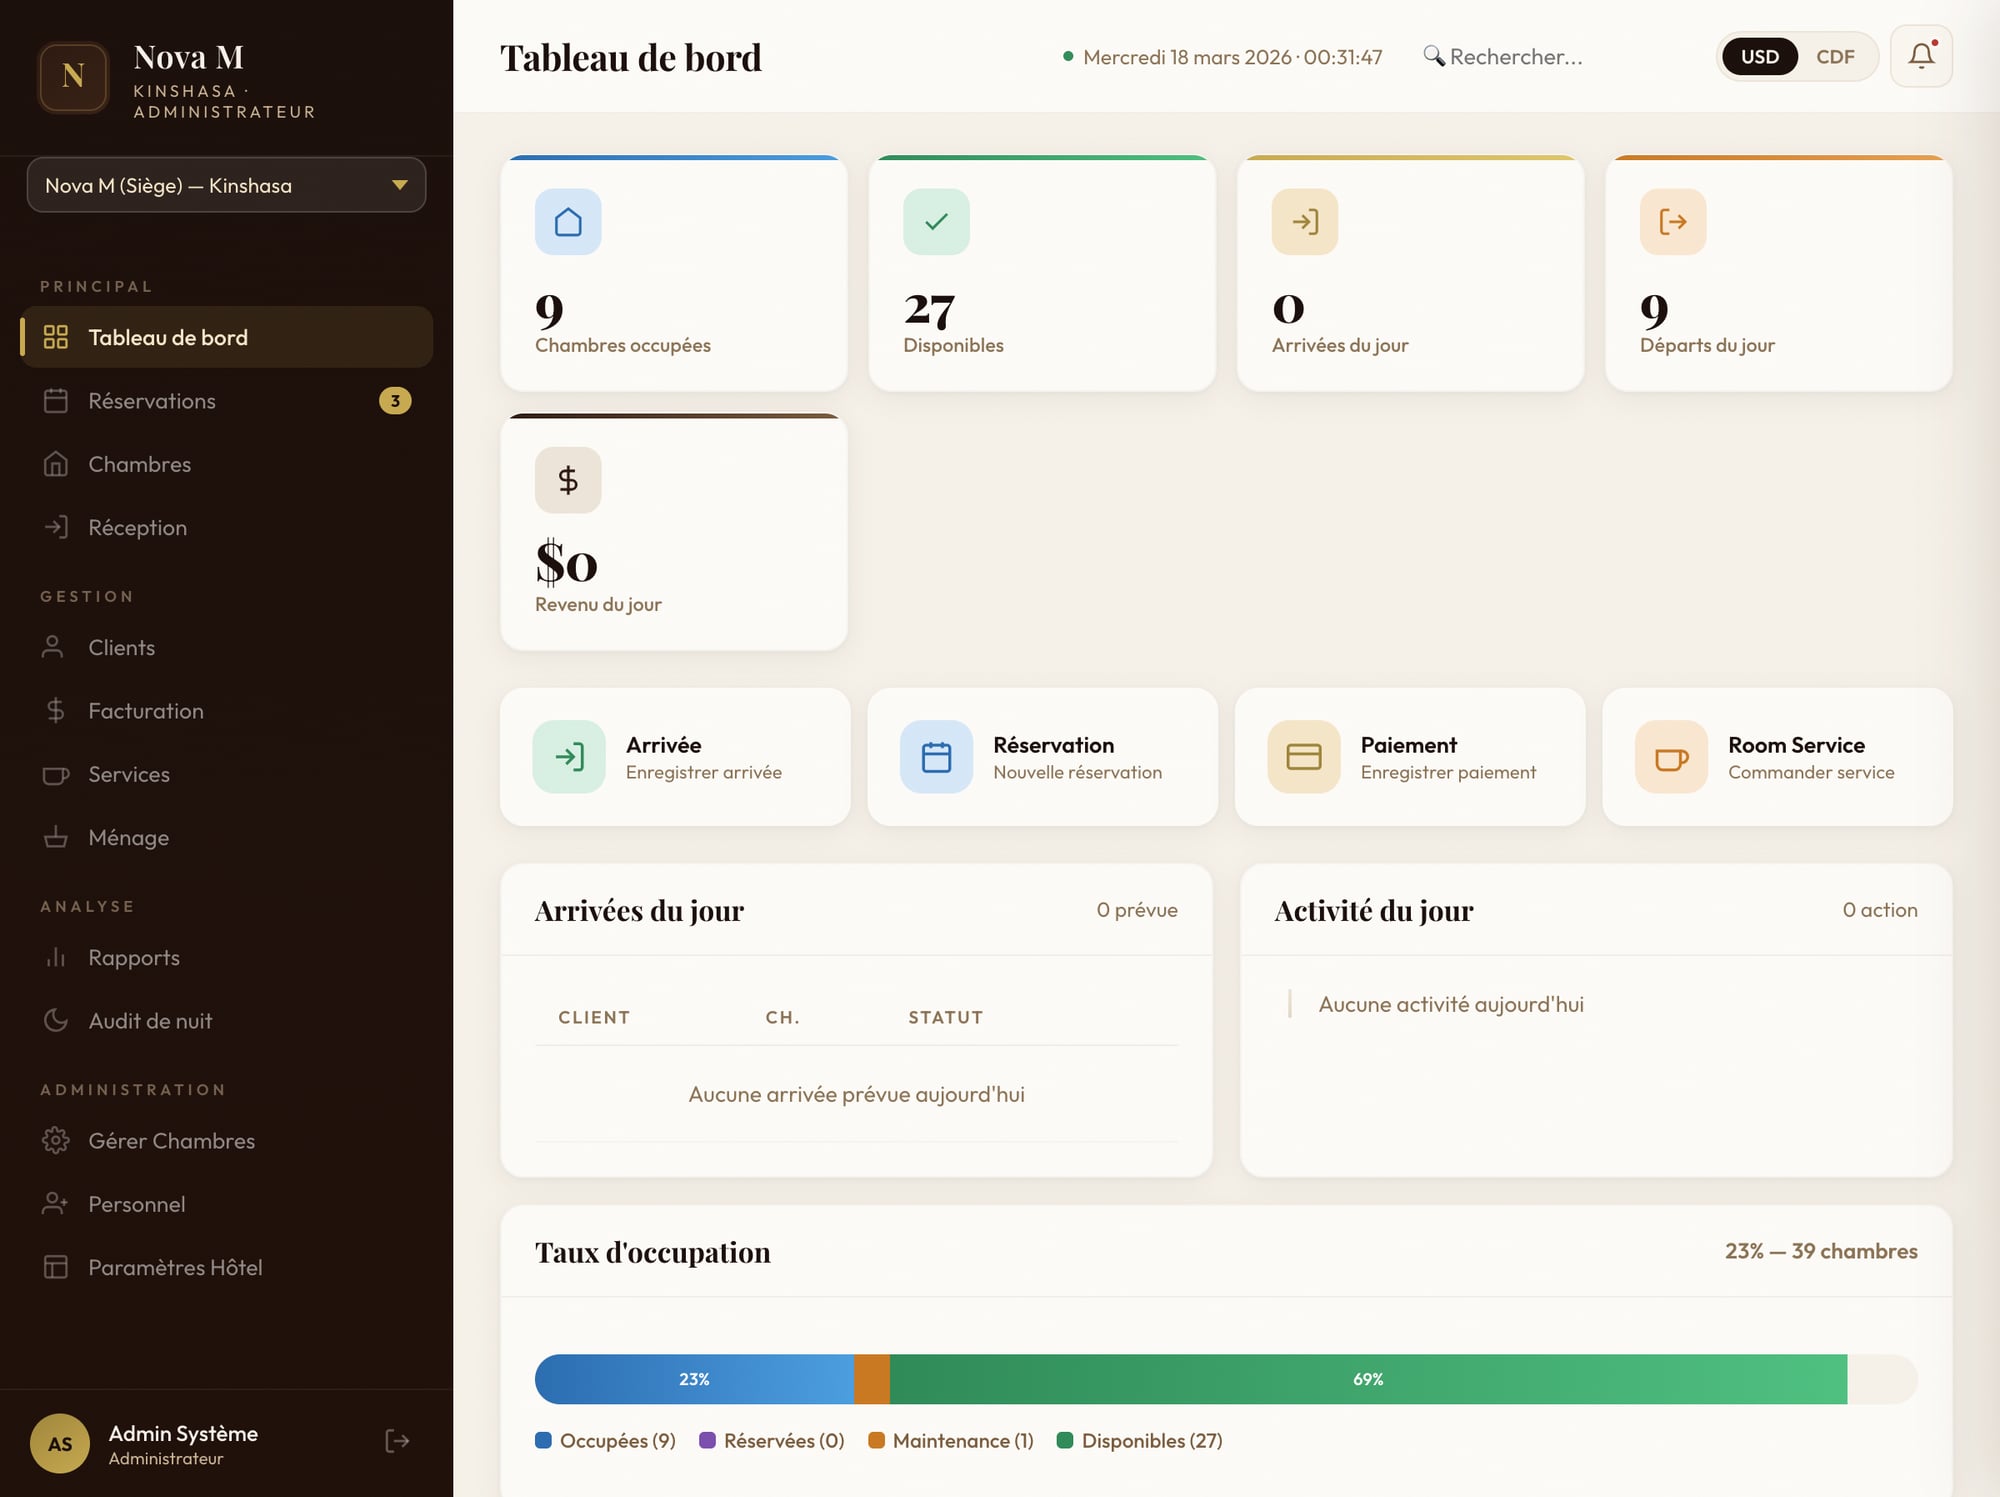2000x1497 pixels.
Task: Click the Rechercher search field
Action: coord(1516,57)
